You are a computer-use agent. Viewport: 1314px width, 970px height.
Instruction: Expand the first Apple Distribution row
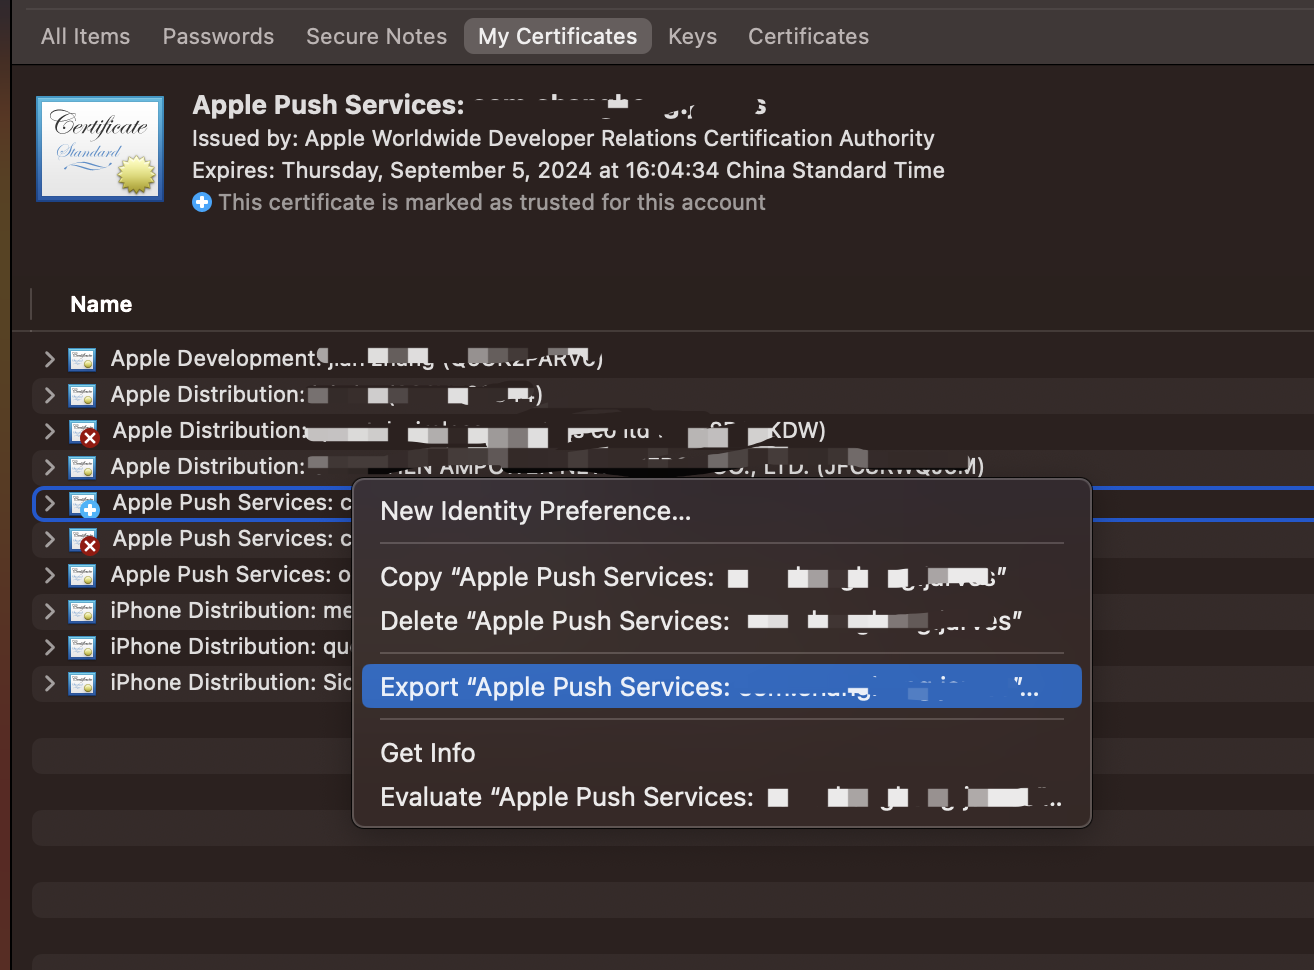tap(49, 395)
